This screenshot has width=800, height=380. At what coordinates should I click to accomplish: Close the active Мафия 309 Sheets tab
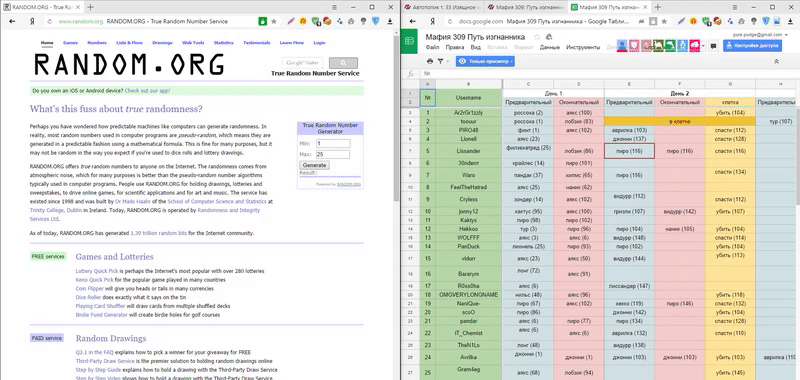[x=645, y=7]
